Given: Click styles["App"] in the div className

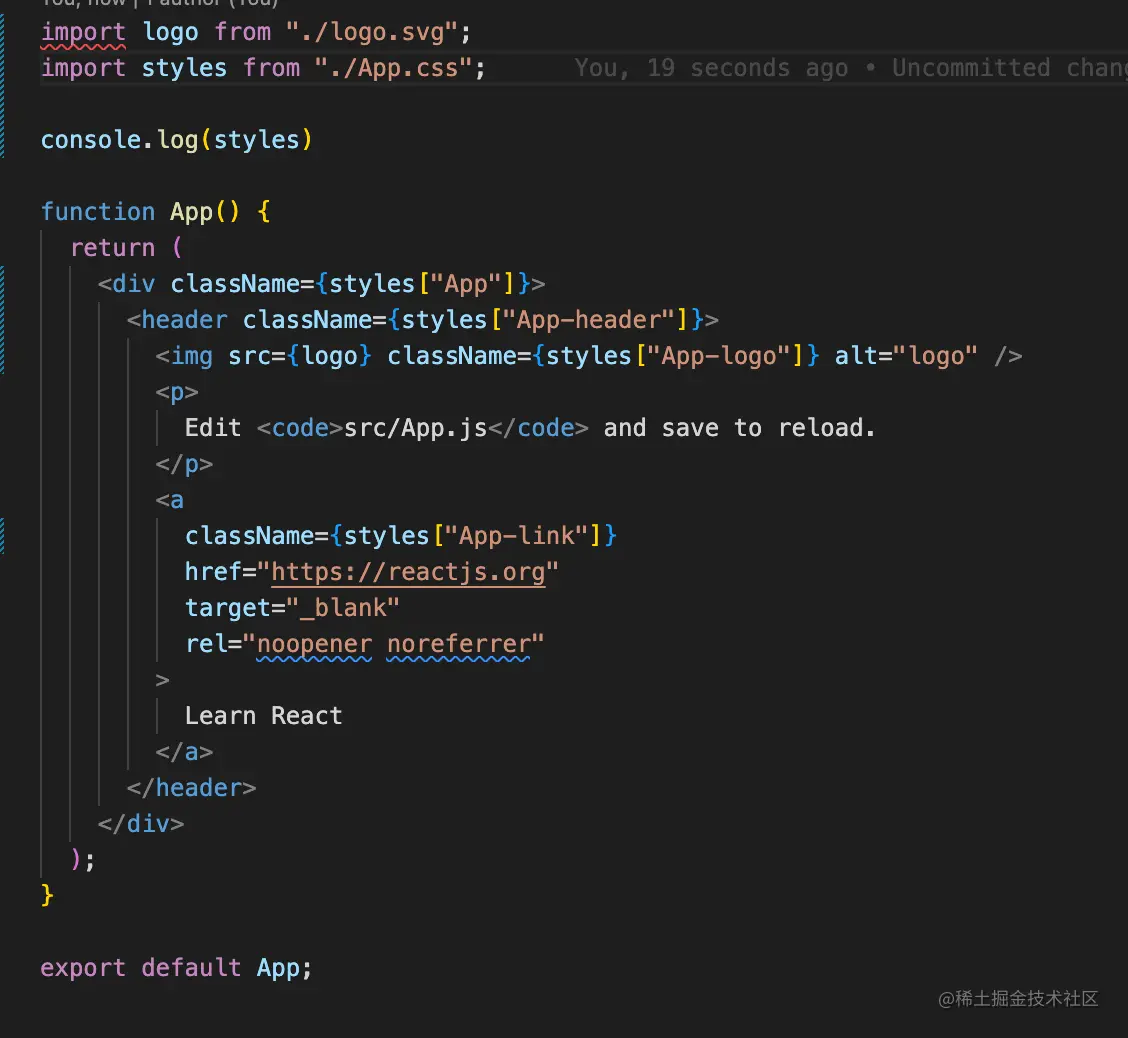Looking at the screenshot, I should pos(423,283).
